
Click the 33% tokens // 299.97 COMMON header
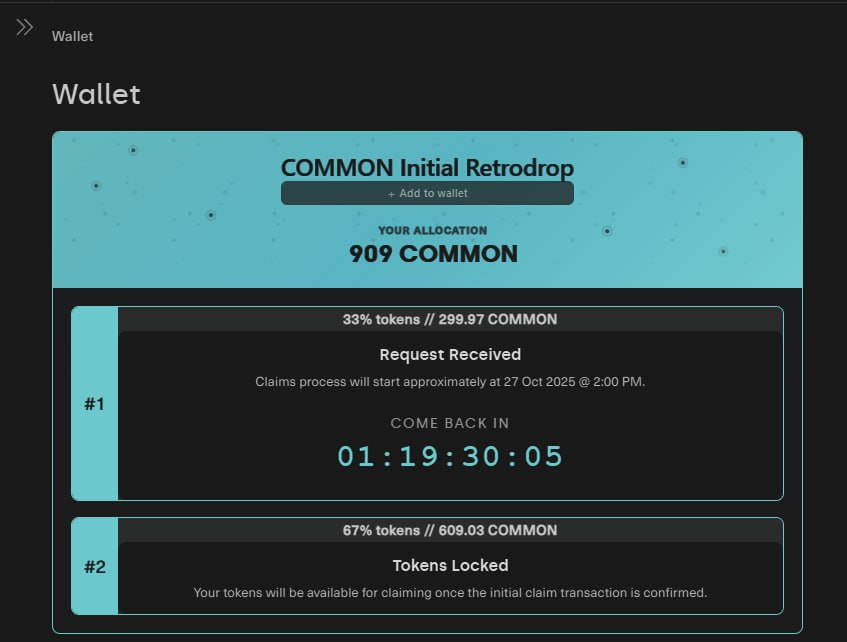click(x=450, y=319)
